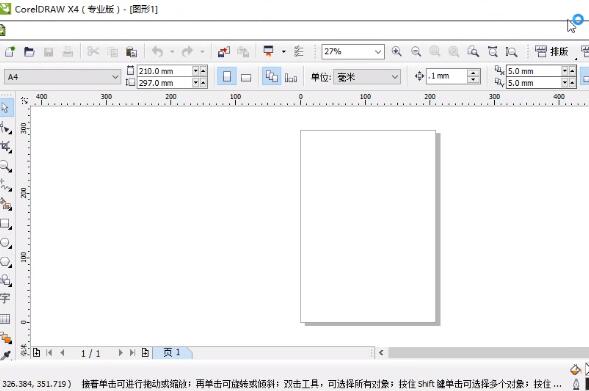Select the Table tool in toolbox

click(5, 319)
